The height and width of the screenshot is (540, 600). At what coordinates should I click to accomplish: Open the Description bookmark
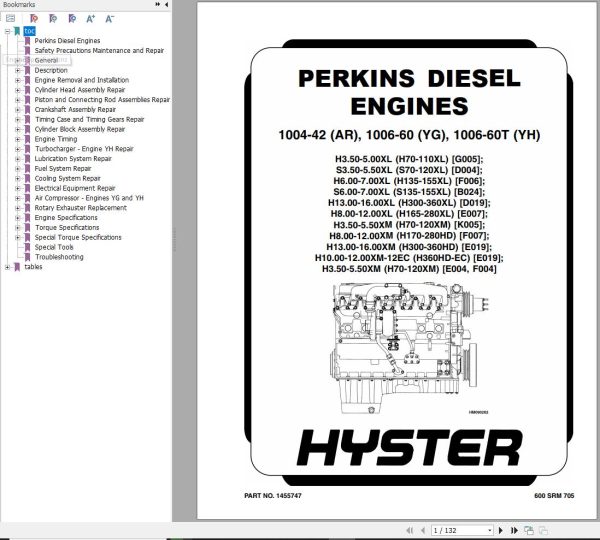coord(51,70)
